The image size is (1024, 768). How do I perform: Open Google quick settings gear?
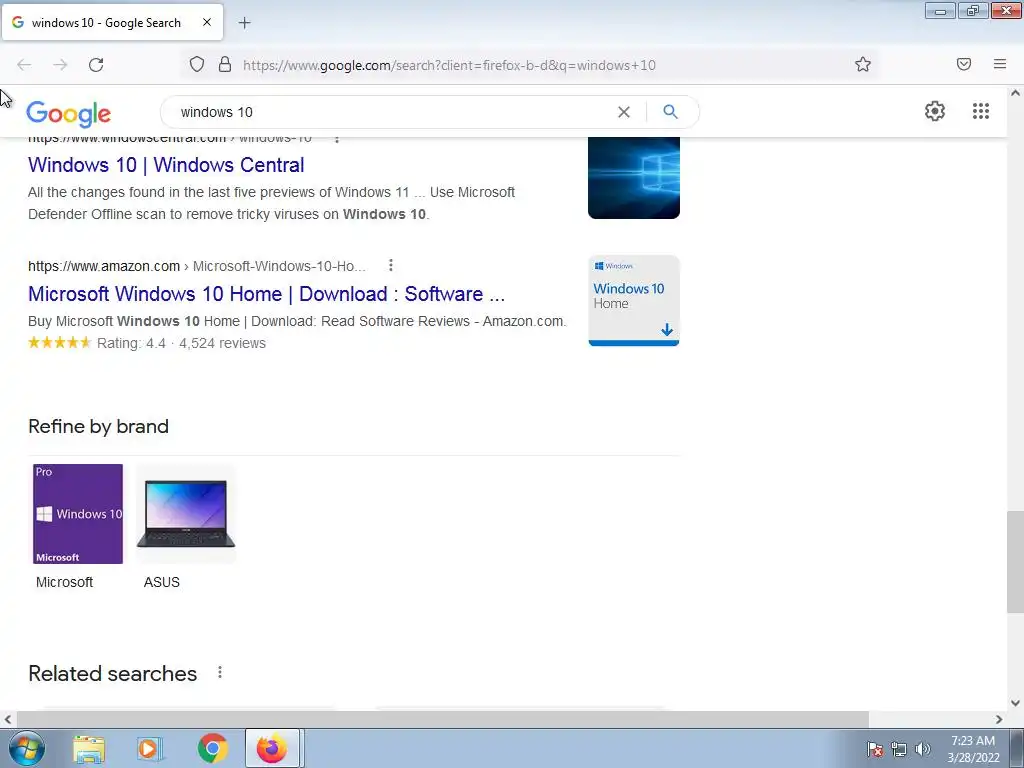click(935, 111)
